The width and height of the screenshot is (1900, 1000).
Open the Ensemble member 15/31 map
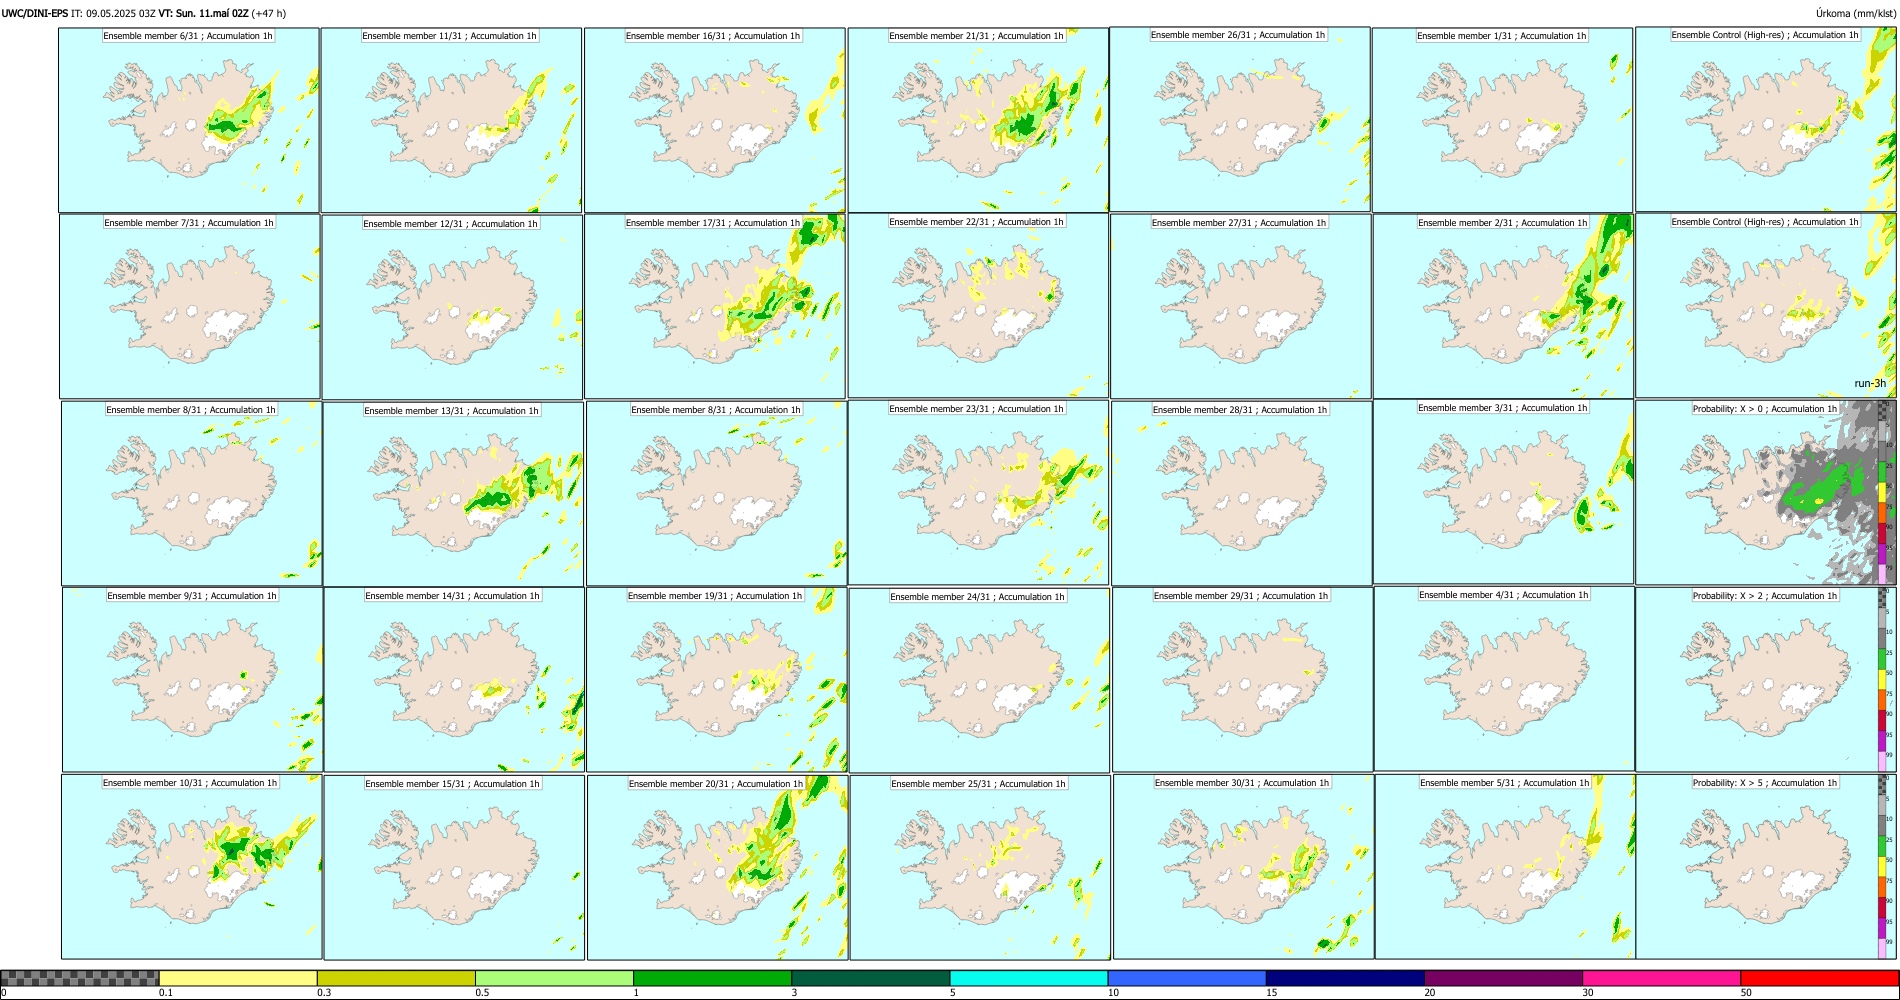tap(454, 867)
